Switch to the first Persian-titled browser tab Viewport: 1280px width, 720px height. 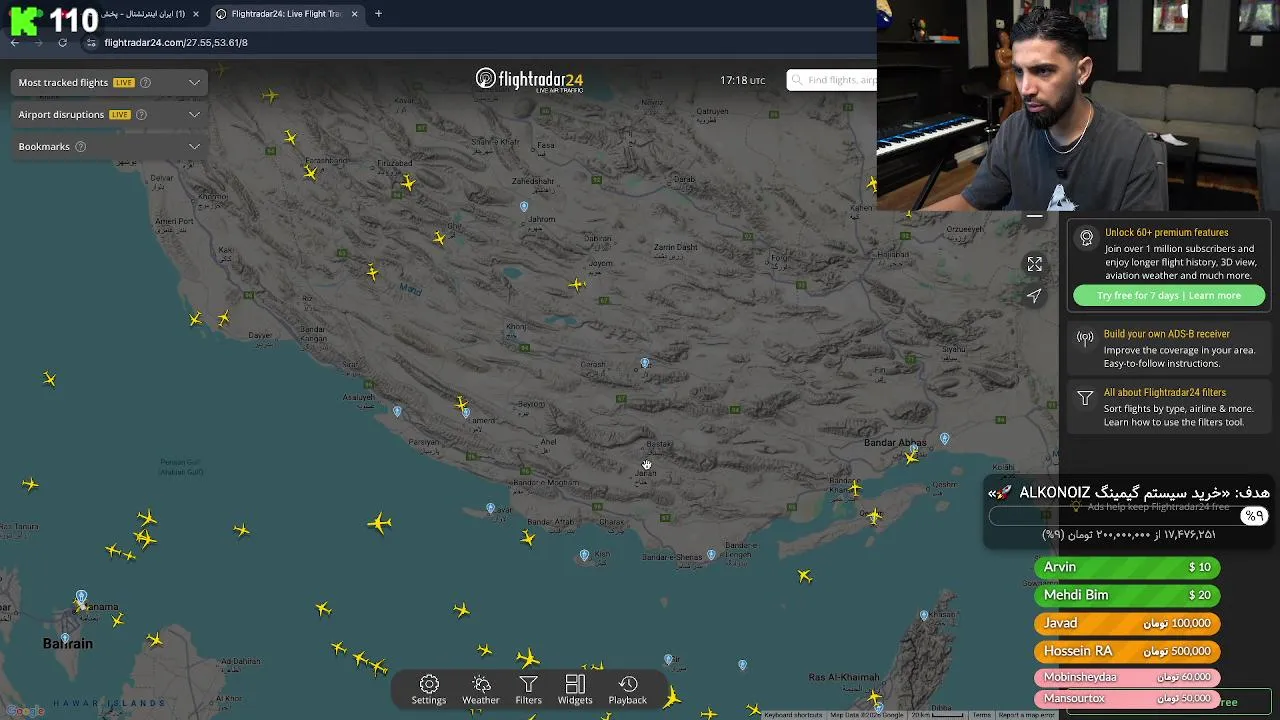click(x=140, y=14)
